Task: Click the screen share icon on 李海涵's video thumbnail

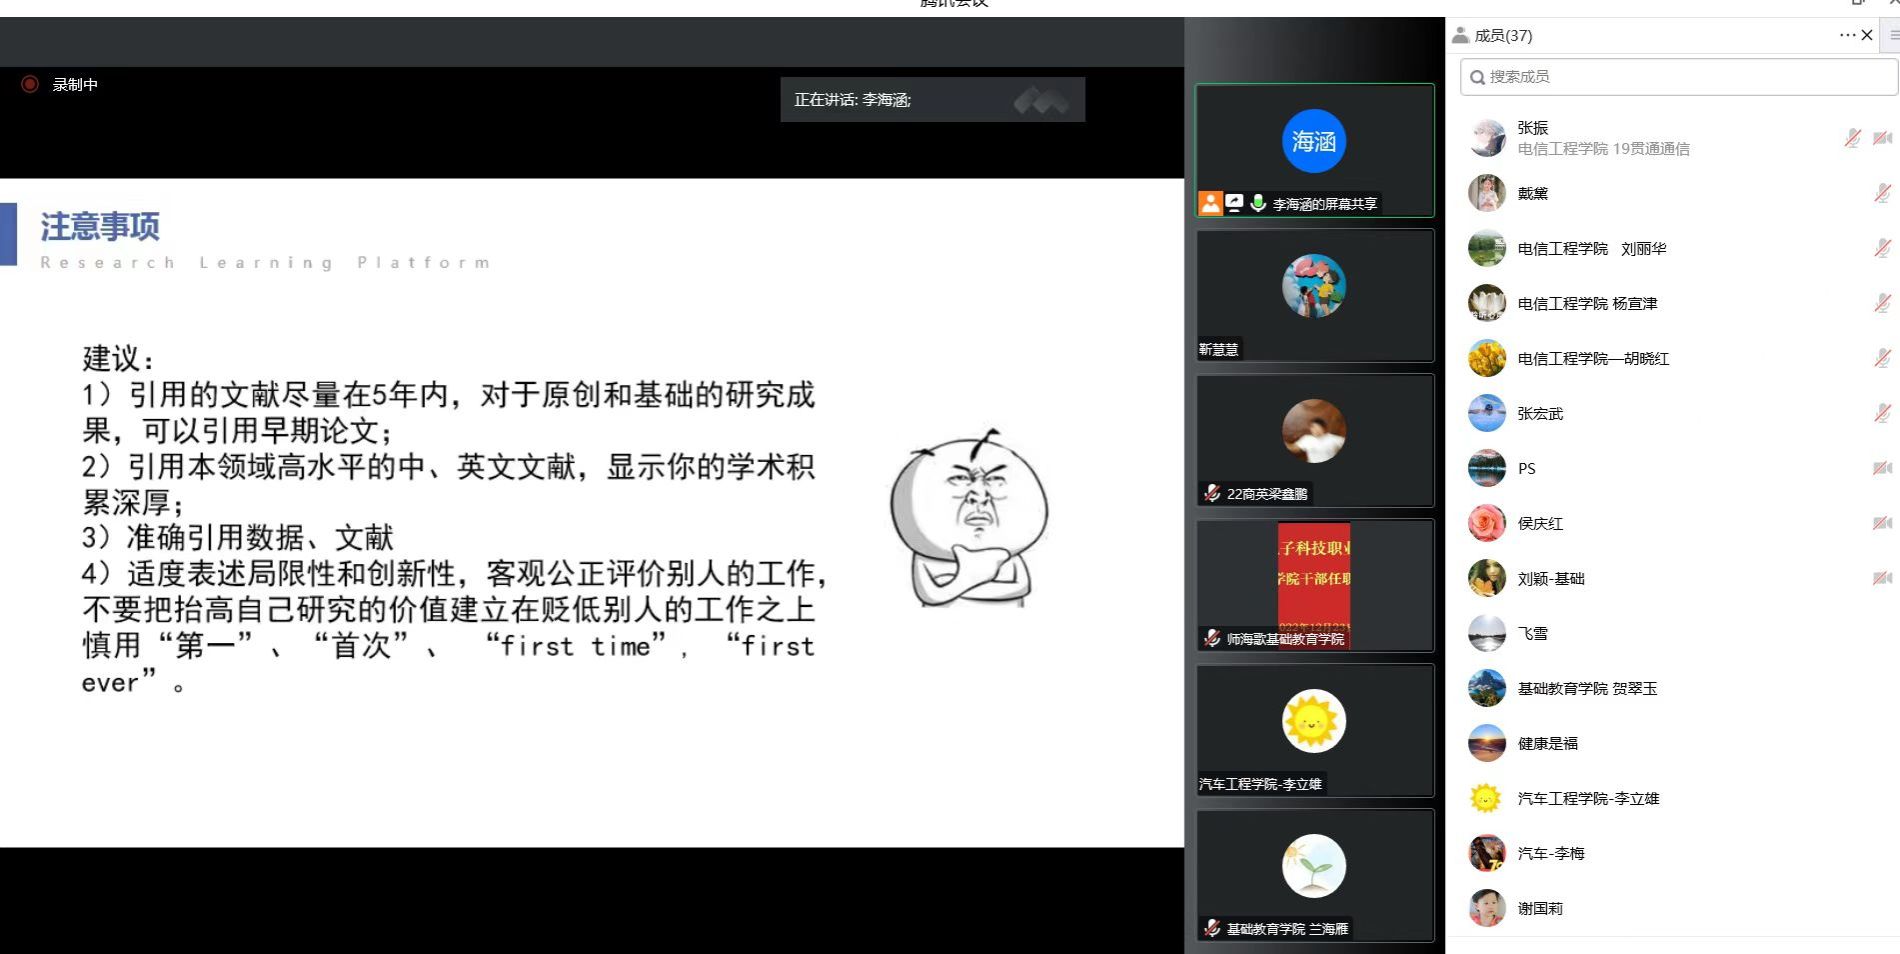Action: tap(1234, 203)
